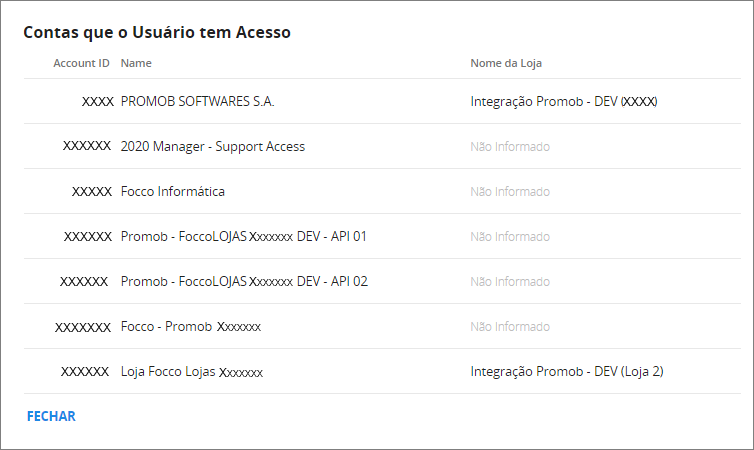Viewport: 754px width, 450px height.
Task: Click the FECHAR button
Action: (51, 416)
